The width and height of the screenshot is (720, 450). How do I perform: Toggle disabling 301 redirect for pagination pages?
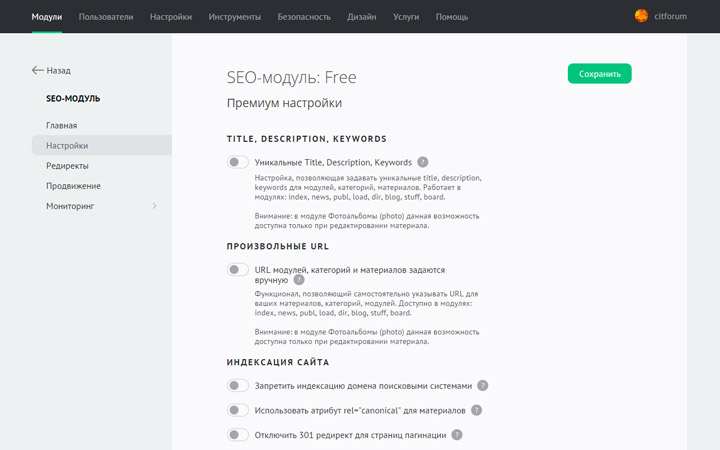pos(238,435)
